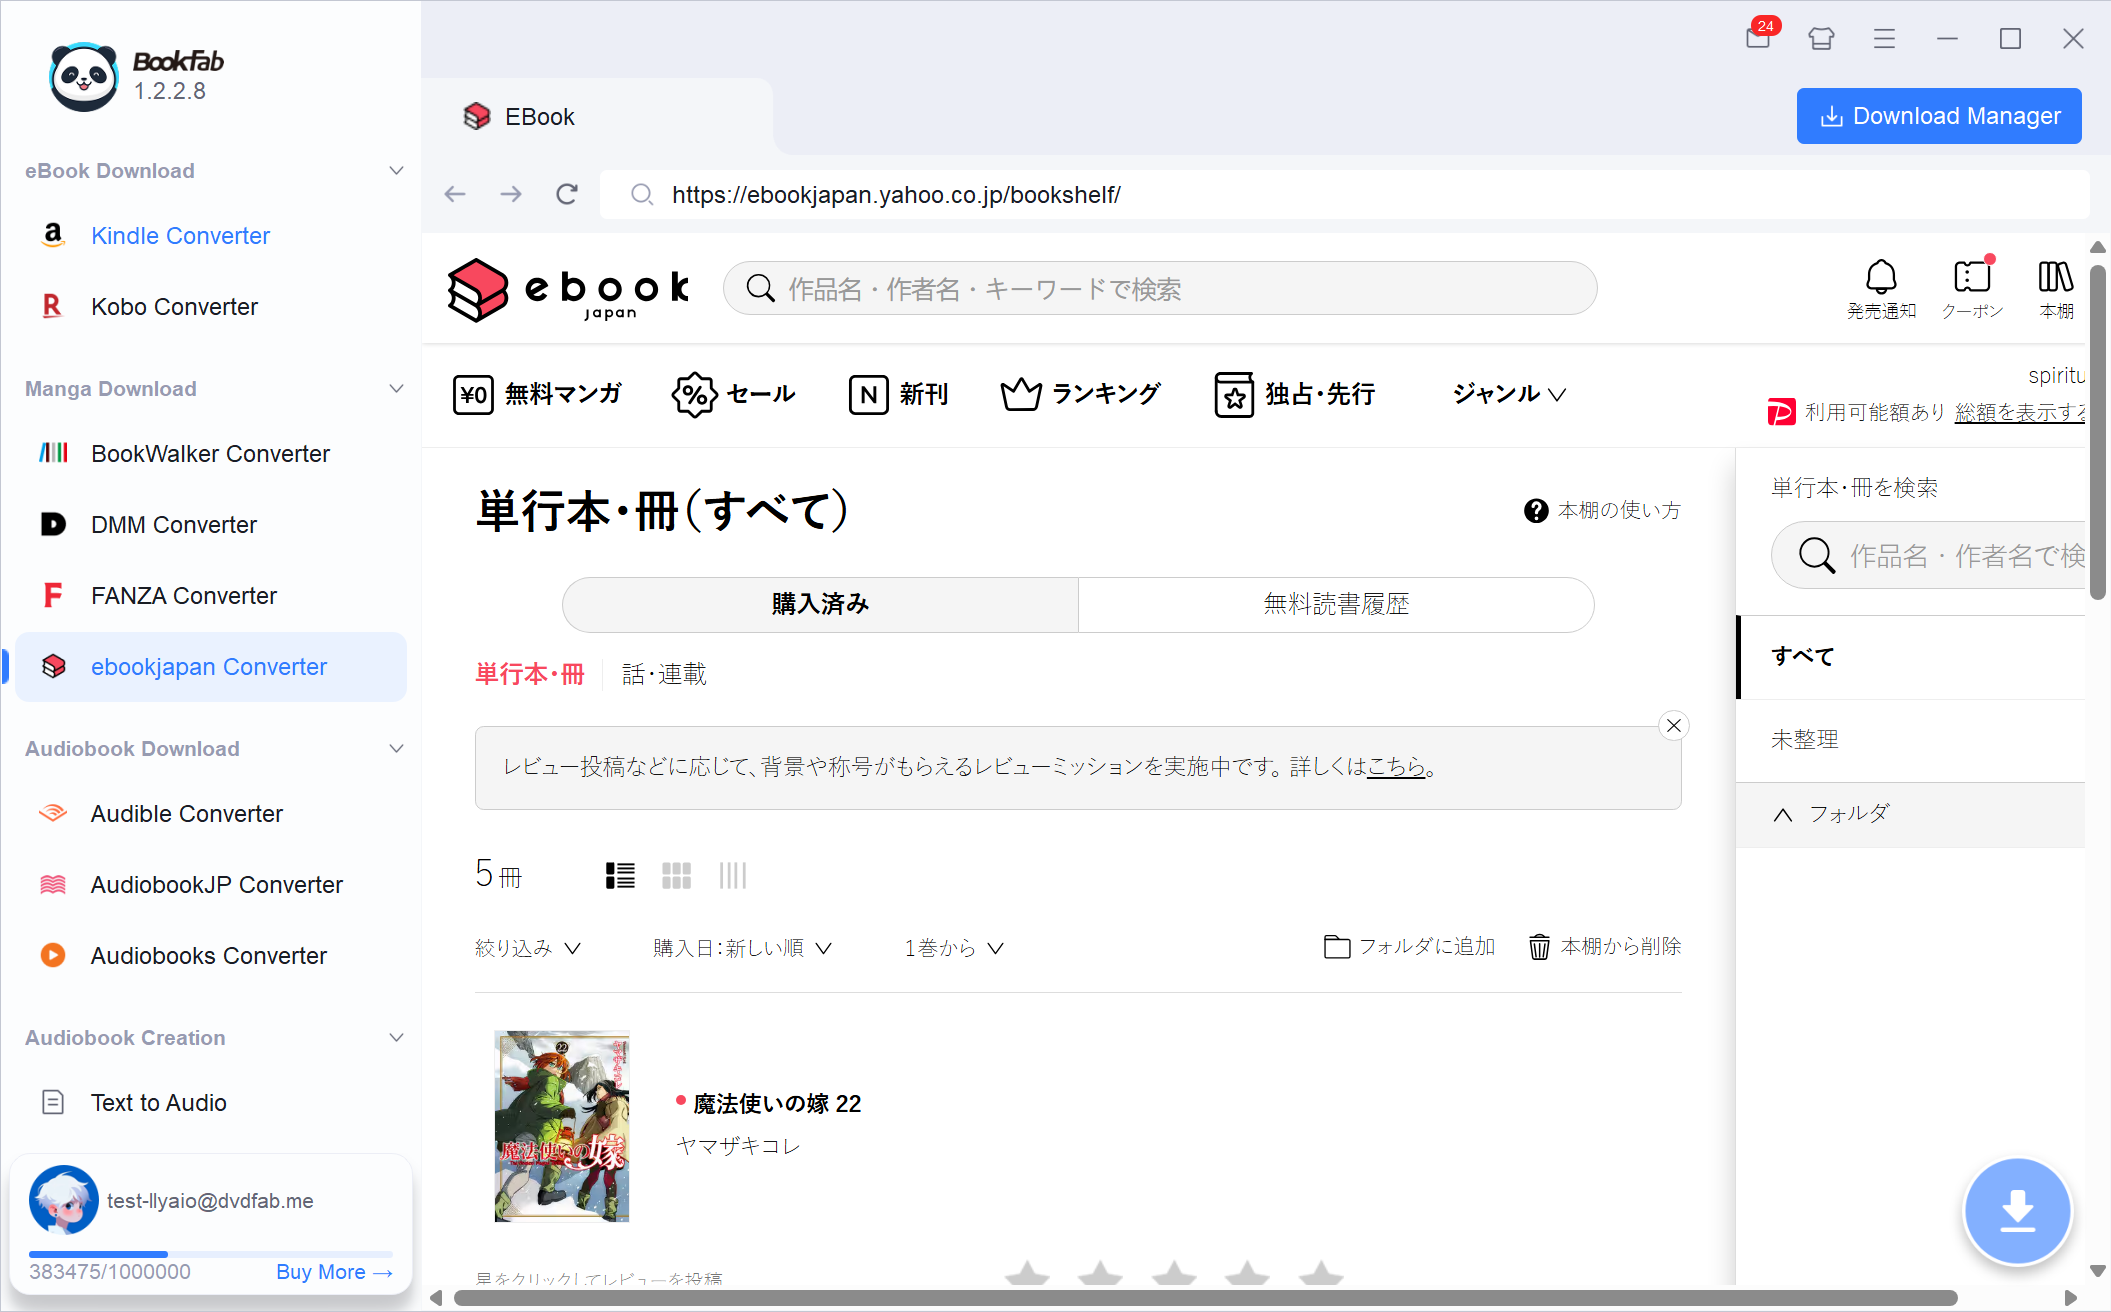Open the ランキング ranking section
Viewport: 2111px width, 1312px height.
point(1081,394)
